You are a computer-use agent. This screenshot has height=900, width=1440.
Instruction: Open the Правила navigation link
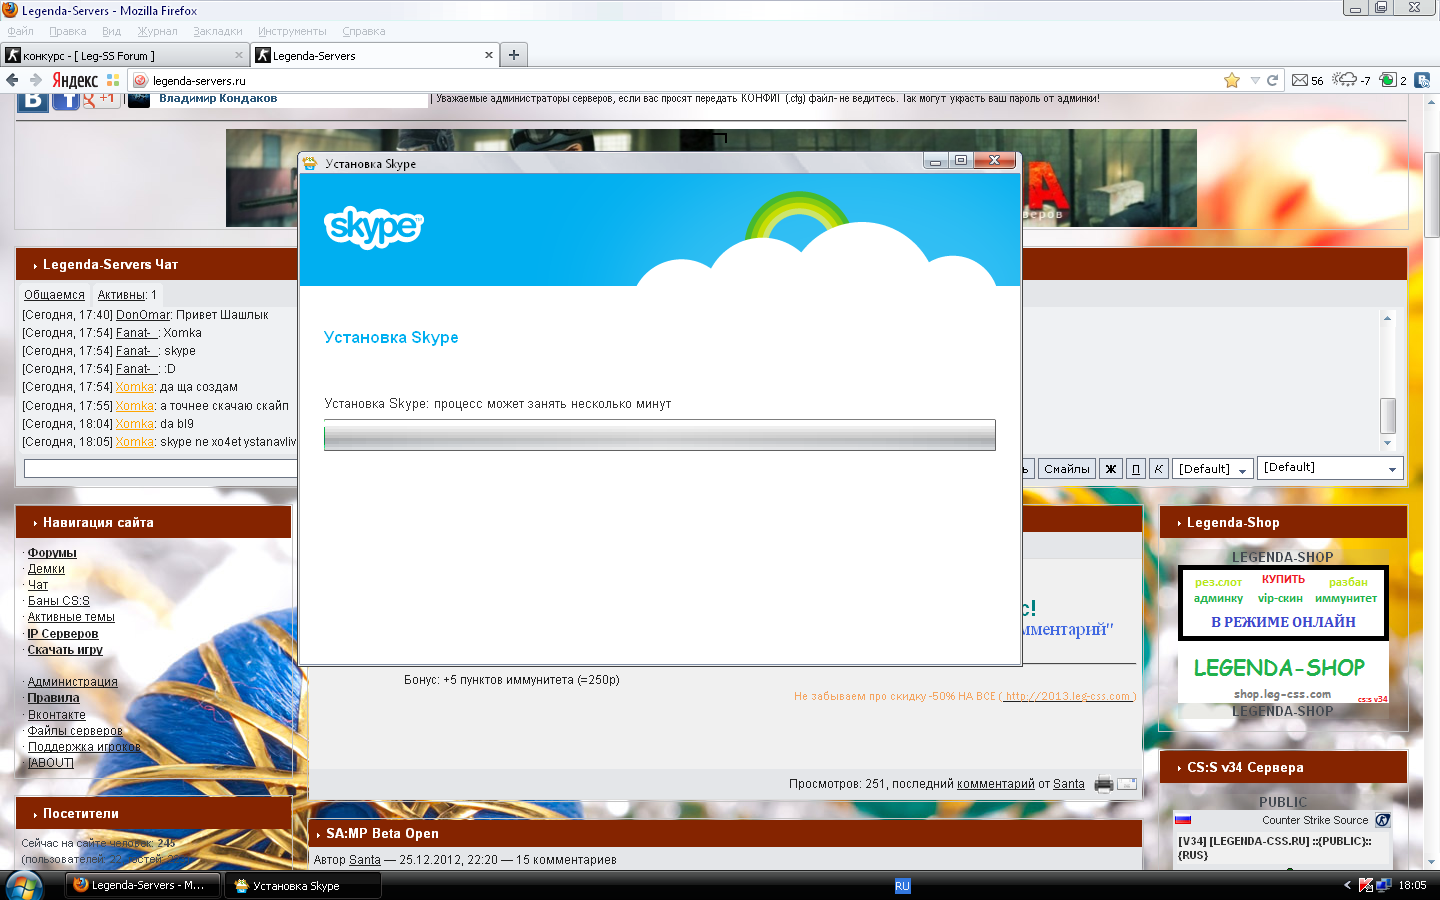(53, 698)
